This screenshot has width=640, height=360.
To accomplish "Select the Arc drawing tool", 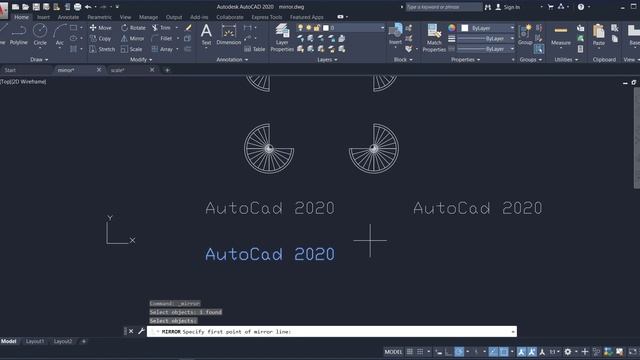I will (60, 35).
